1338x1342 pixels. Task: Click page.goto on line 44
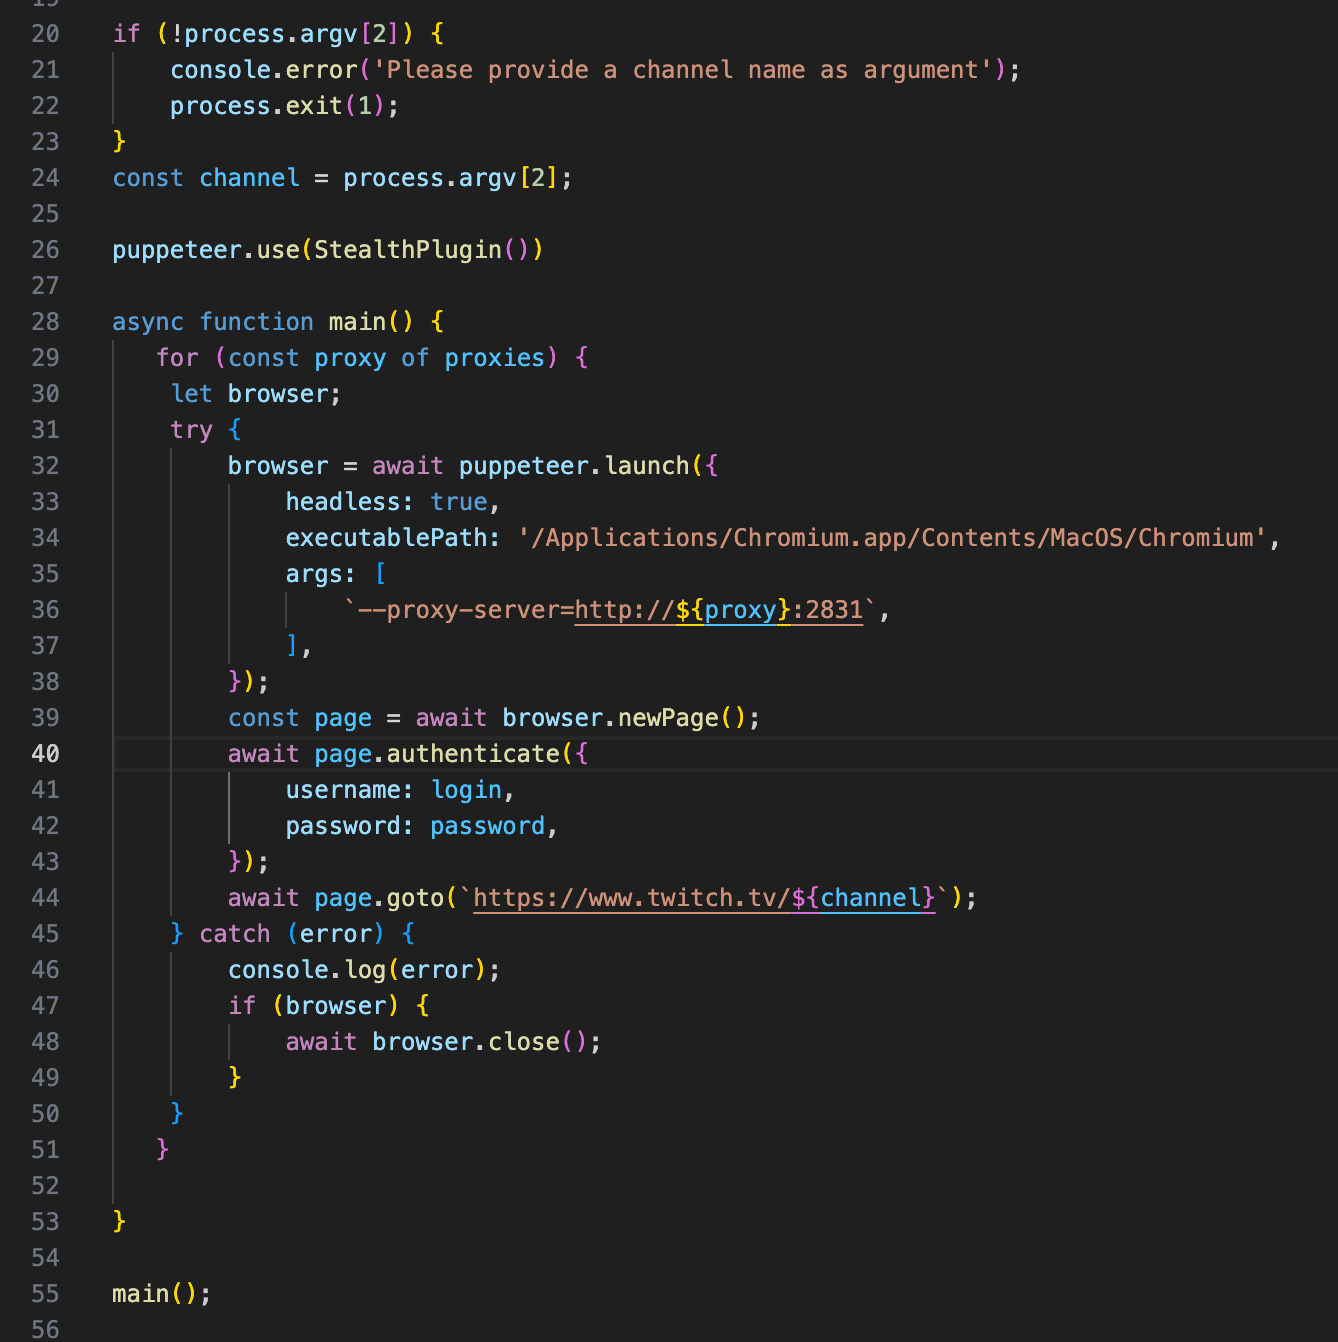(379, 898)
